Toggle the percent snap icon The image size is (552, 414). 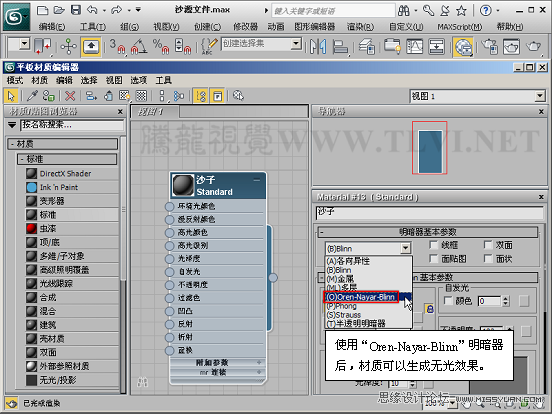(161, 46)
